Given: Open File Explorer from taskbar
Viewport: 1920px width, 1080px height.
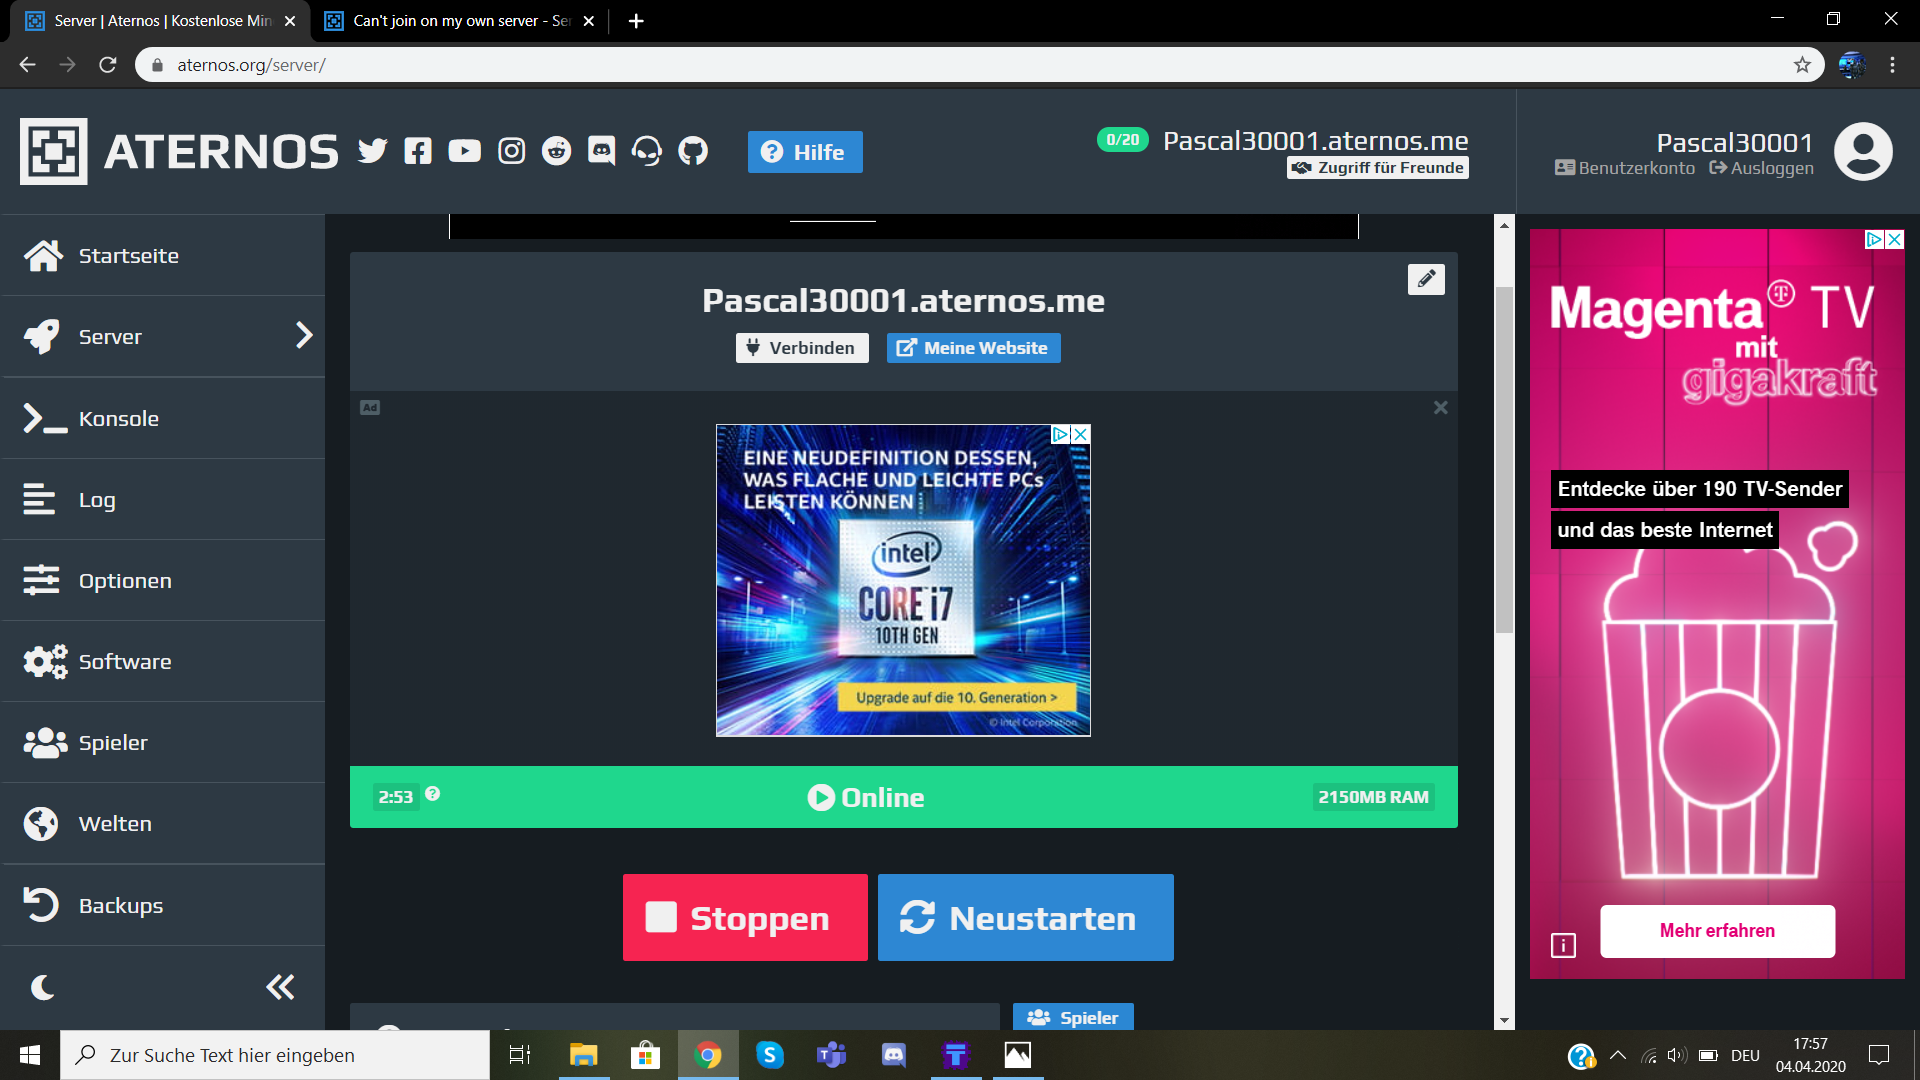Looking at the screenshot, I should 583,1055.
